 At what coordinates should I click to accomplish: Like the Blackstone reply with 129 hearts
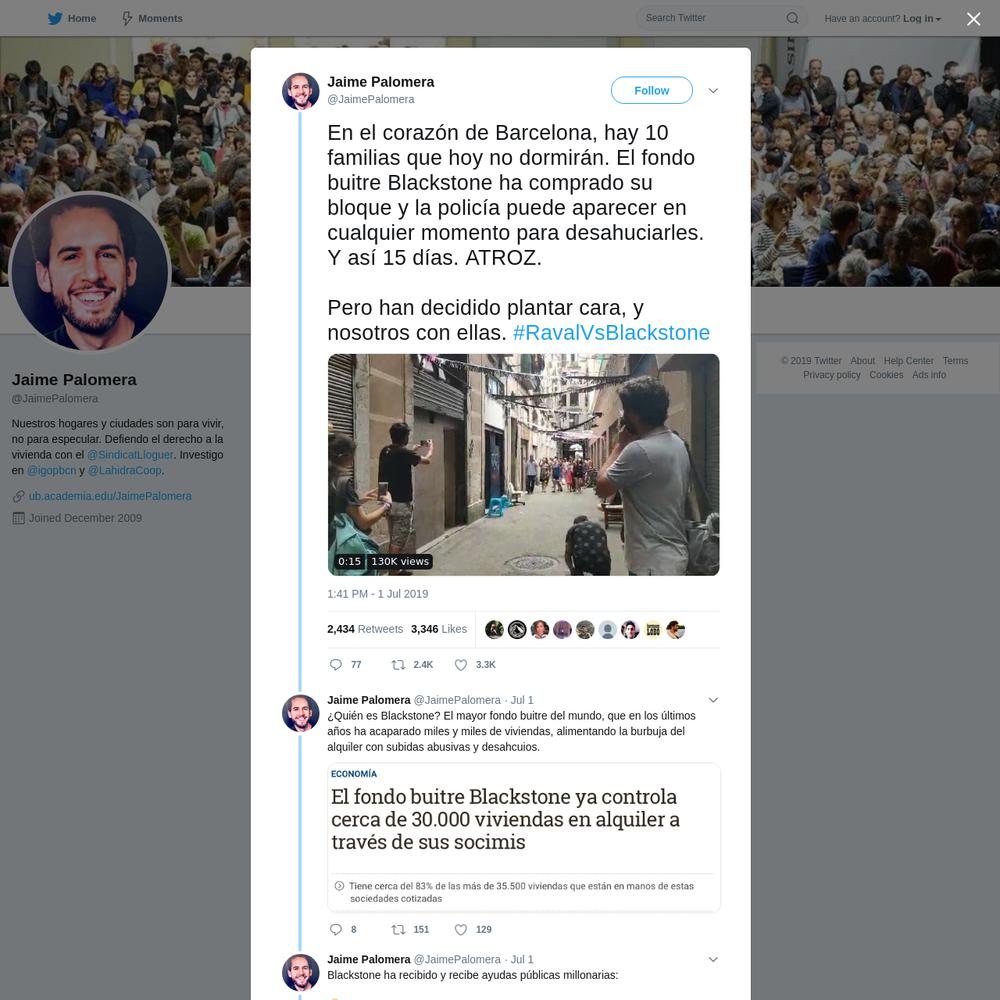click(460, 929)
